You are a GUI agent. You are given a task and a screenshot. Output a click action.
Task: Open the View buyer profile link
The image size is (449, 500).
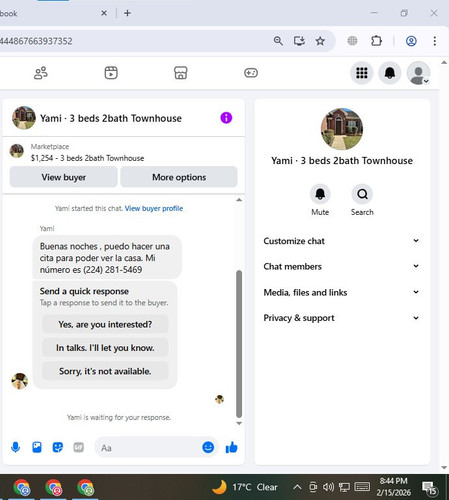pyautogui.click(x=154, y=208)
